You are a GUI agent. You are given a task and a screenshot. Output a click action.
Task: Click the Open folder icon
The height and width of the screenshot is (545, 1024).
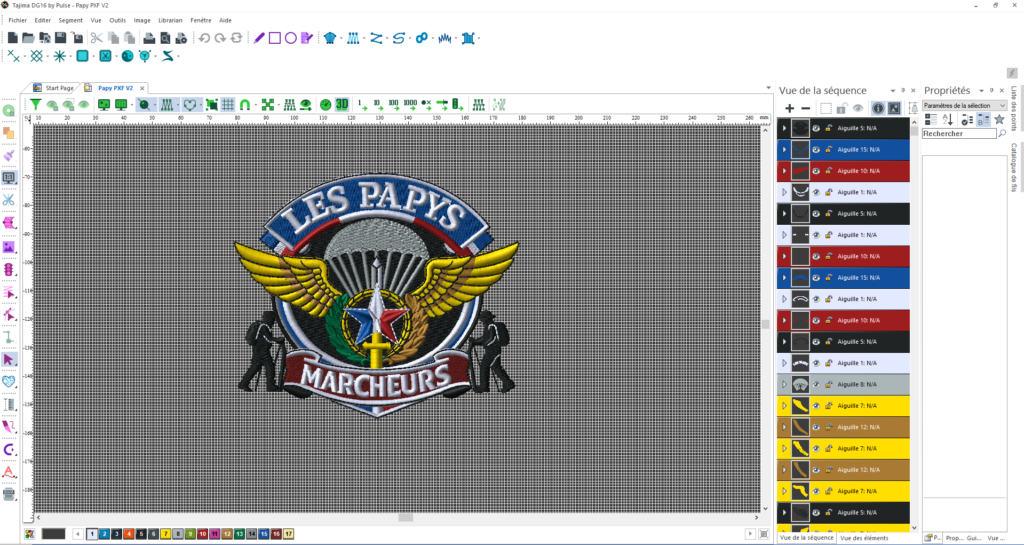click(28, 39)
